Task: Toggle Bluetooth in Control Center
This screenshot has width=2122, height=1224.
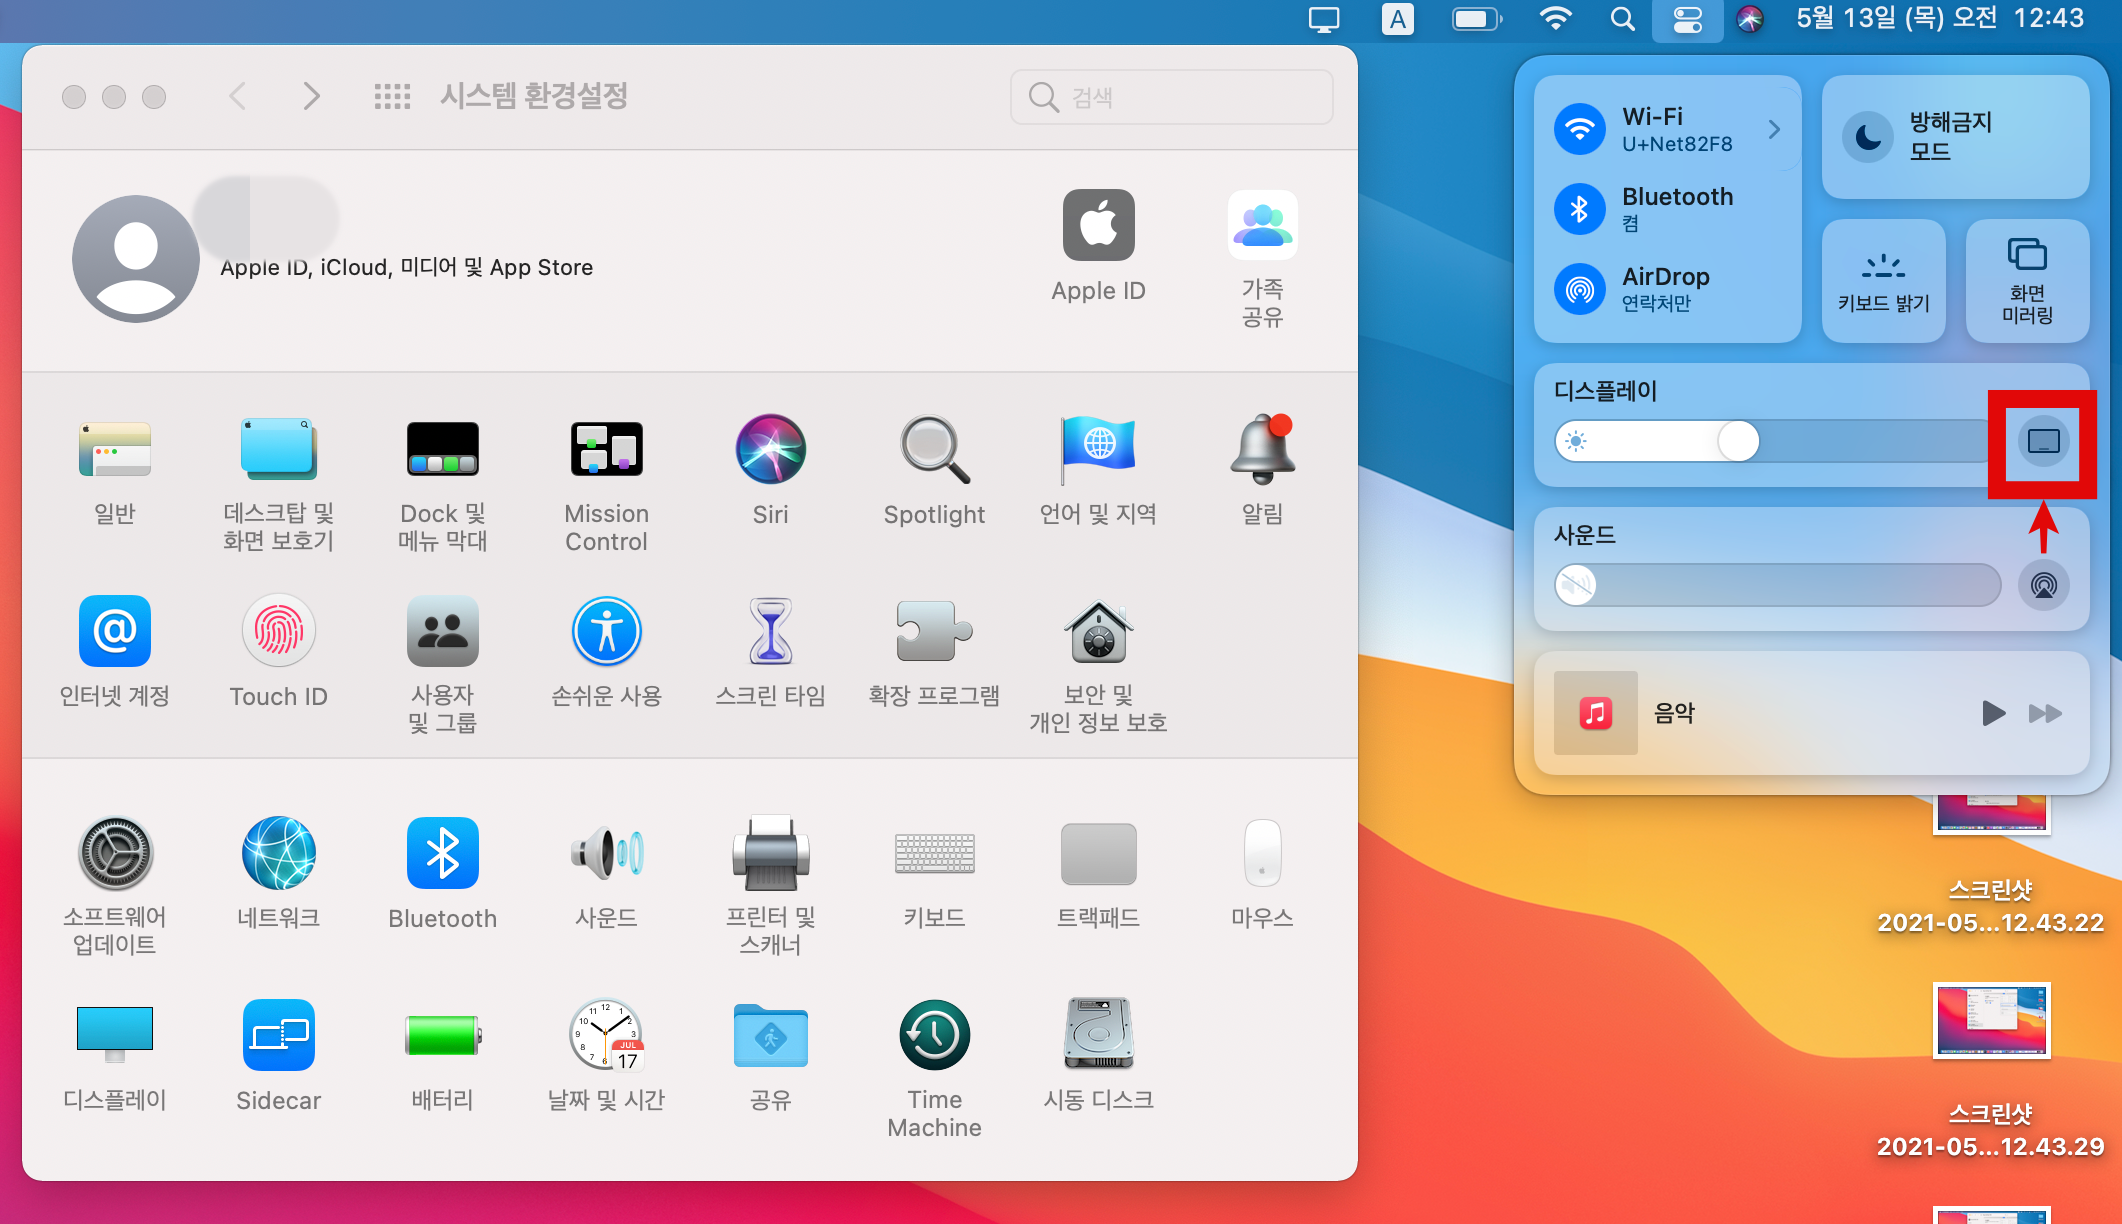Action: (x=1580, y=209)
